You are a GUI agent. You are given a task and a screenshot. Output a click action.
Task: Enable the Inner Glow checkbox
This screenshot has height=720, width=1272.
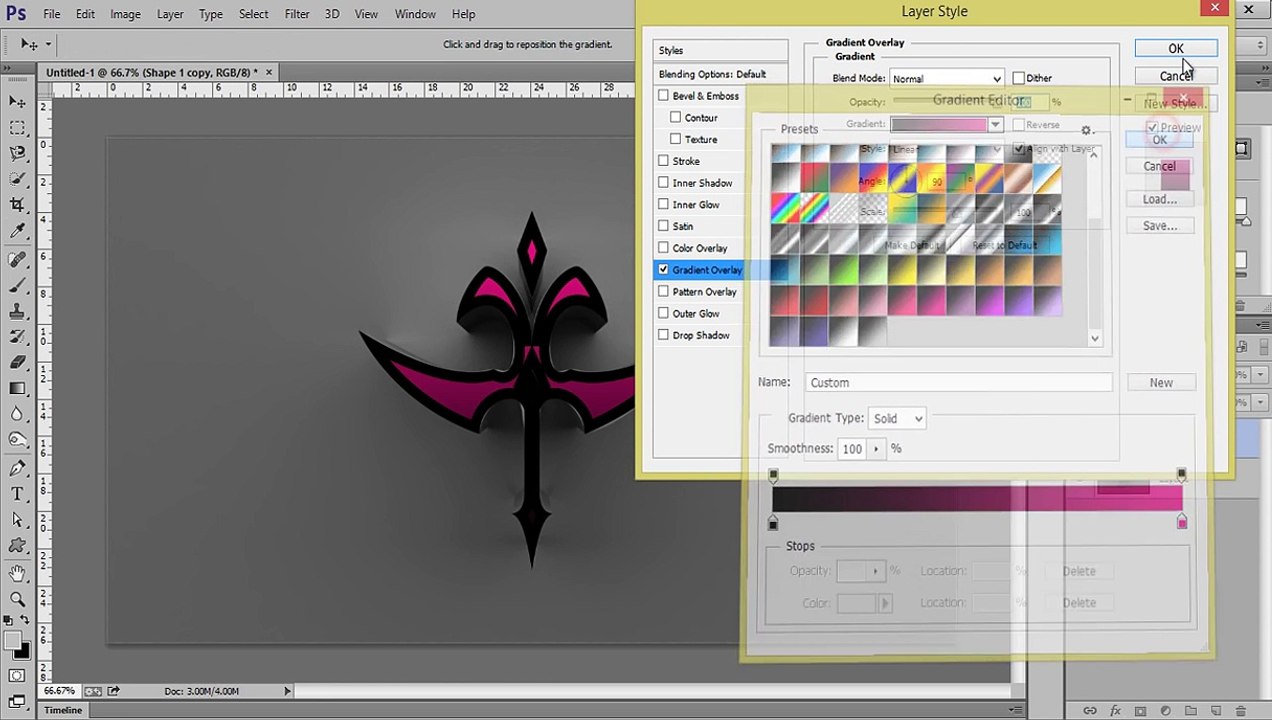pyautogui.click(x=663, y=204)
